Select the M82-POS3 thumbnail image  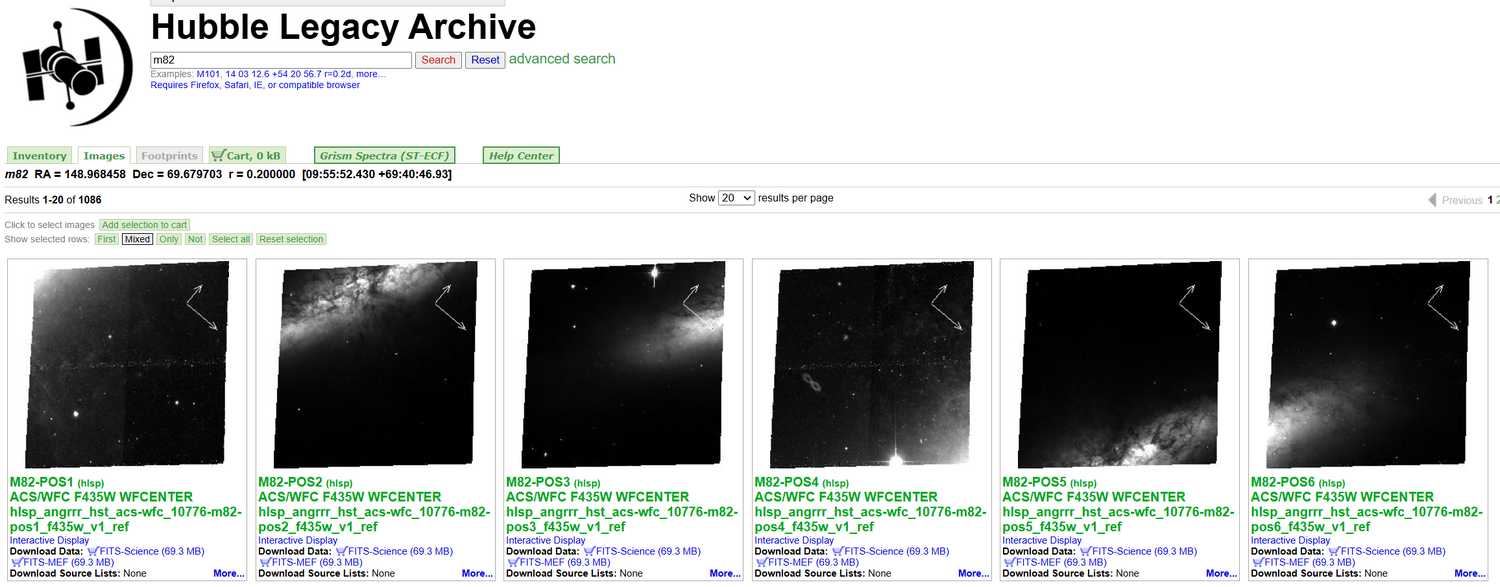624,365
